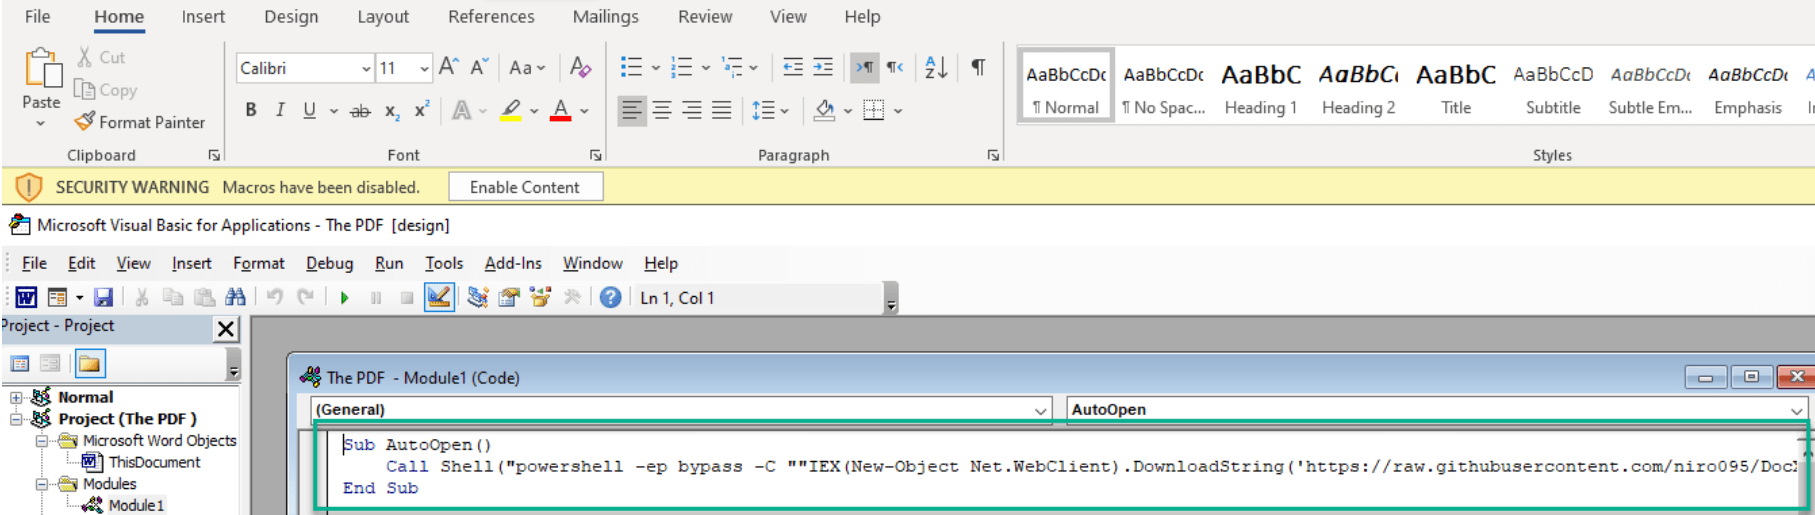The image size is (1815, 515).
Task: Toggle Underline formatting
Action: (x=310, y=110)
